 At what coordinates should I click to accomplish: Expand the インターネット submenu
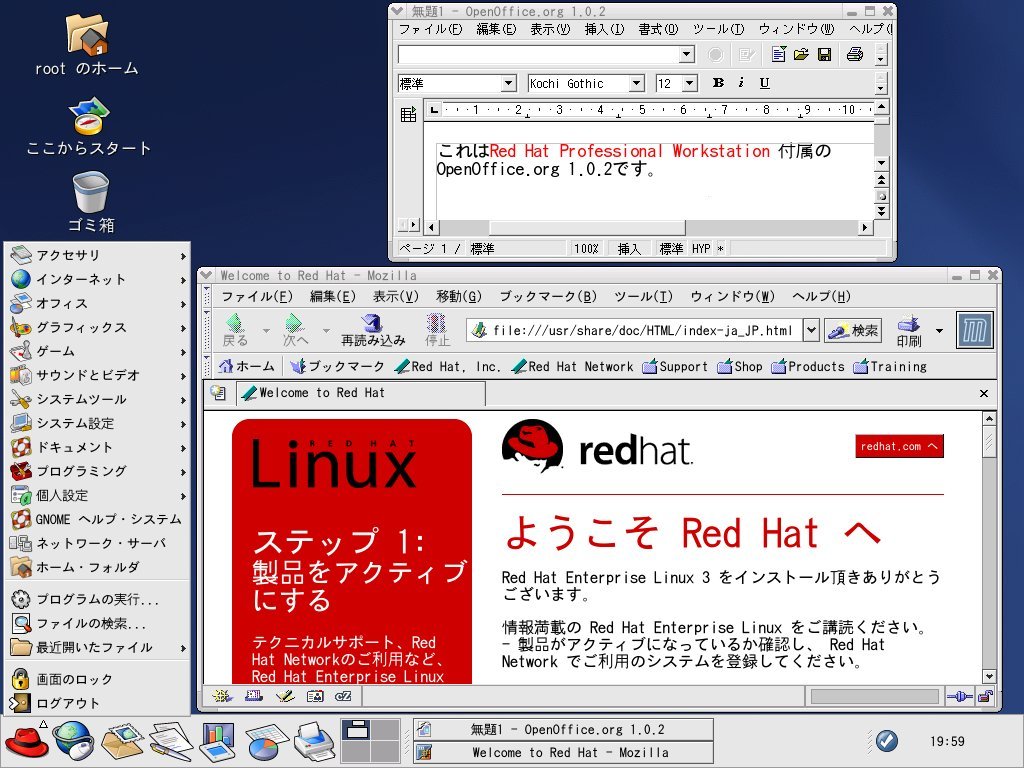(x=98, y=280)
